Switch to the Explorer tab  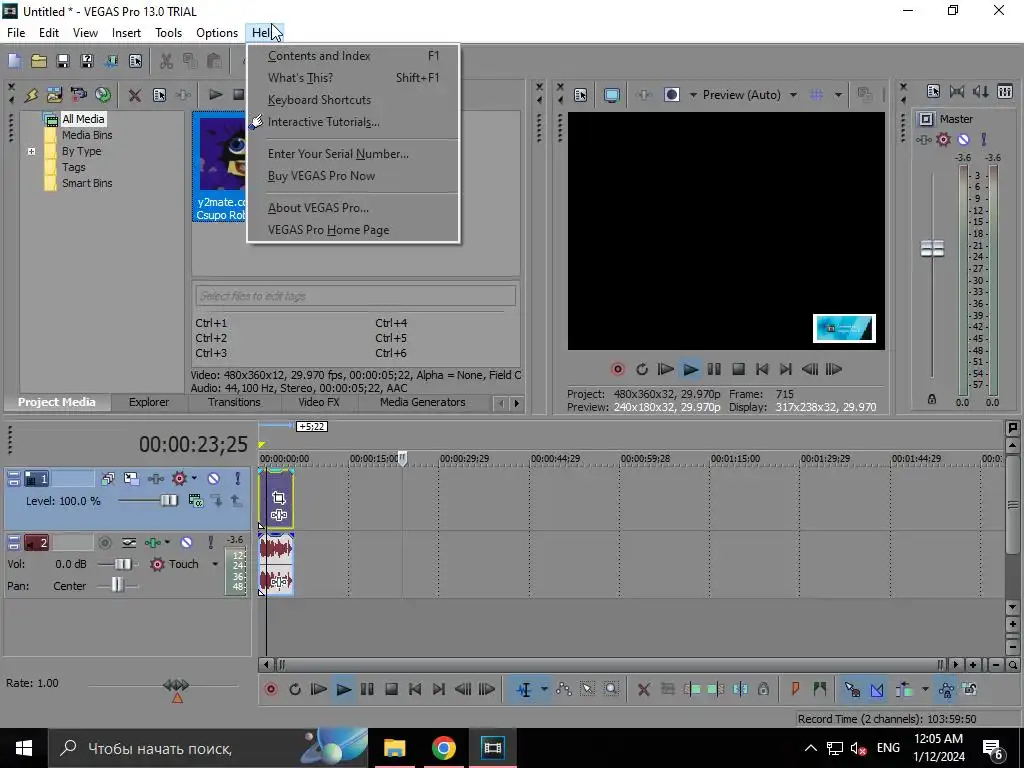pos(148,402)
